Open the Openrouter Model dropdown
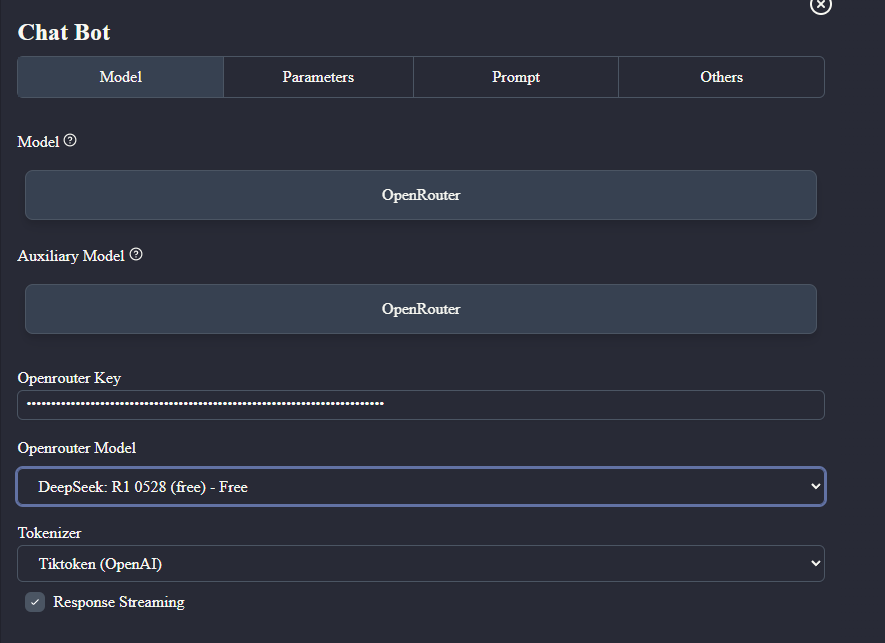Viewport: 885px width, 643px height. 421,487
